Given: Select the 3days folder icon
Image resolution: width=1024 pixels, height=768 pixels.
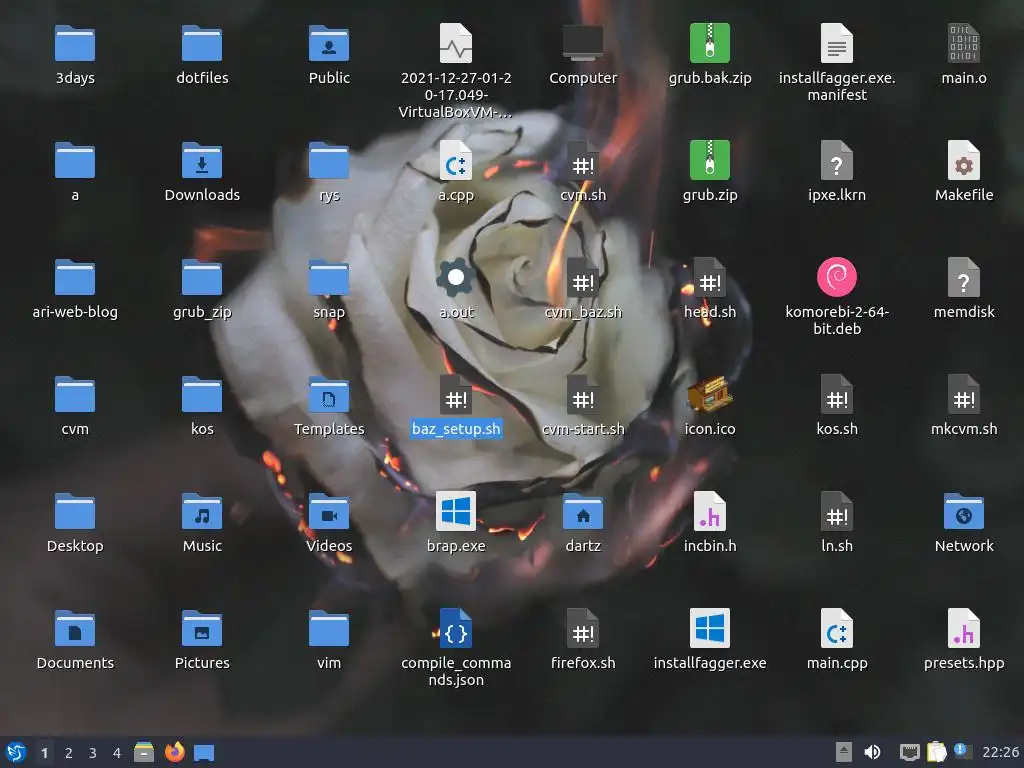Looking at the screenshot, I should [75, 44].
